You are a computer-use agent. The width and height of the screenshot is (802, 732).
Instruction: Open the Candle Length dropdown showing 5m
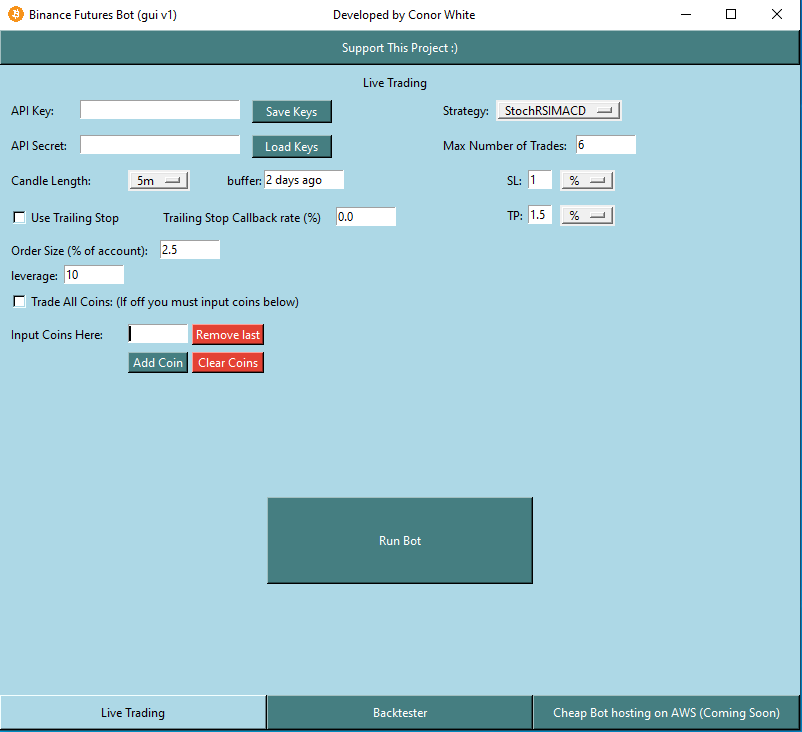pyautogui.click(x=159, y=181)
